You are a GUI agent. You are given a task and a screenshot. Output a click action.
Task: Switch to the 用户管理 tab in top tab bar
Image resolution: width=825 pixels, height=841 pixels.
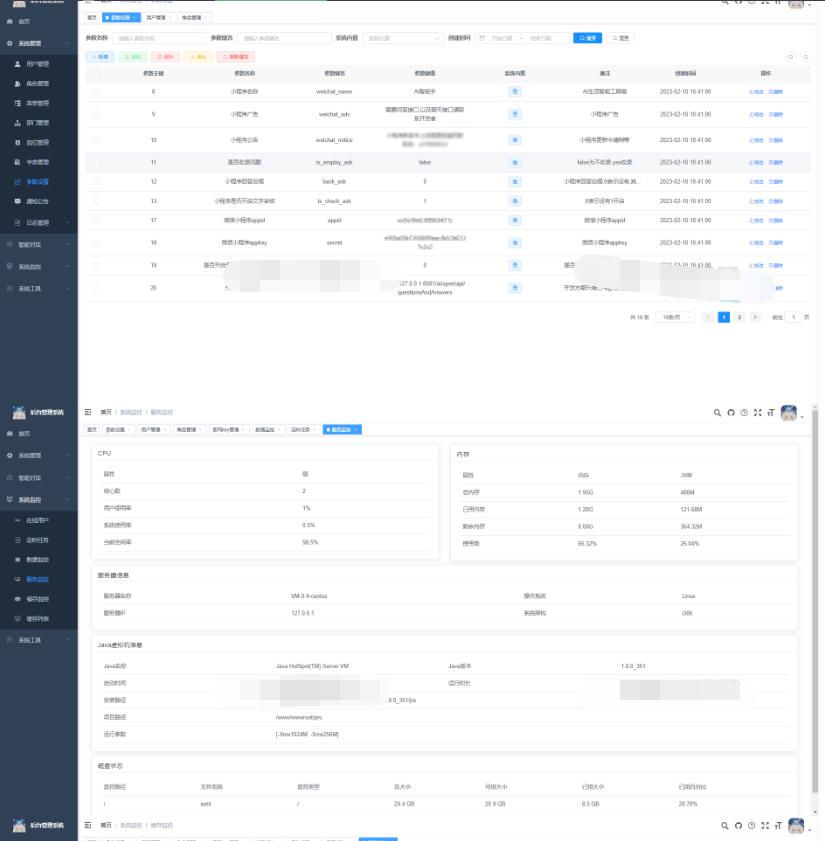158,17
